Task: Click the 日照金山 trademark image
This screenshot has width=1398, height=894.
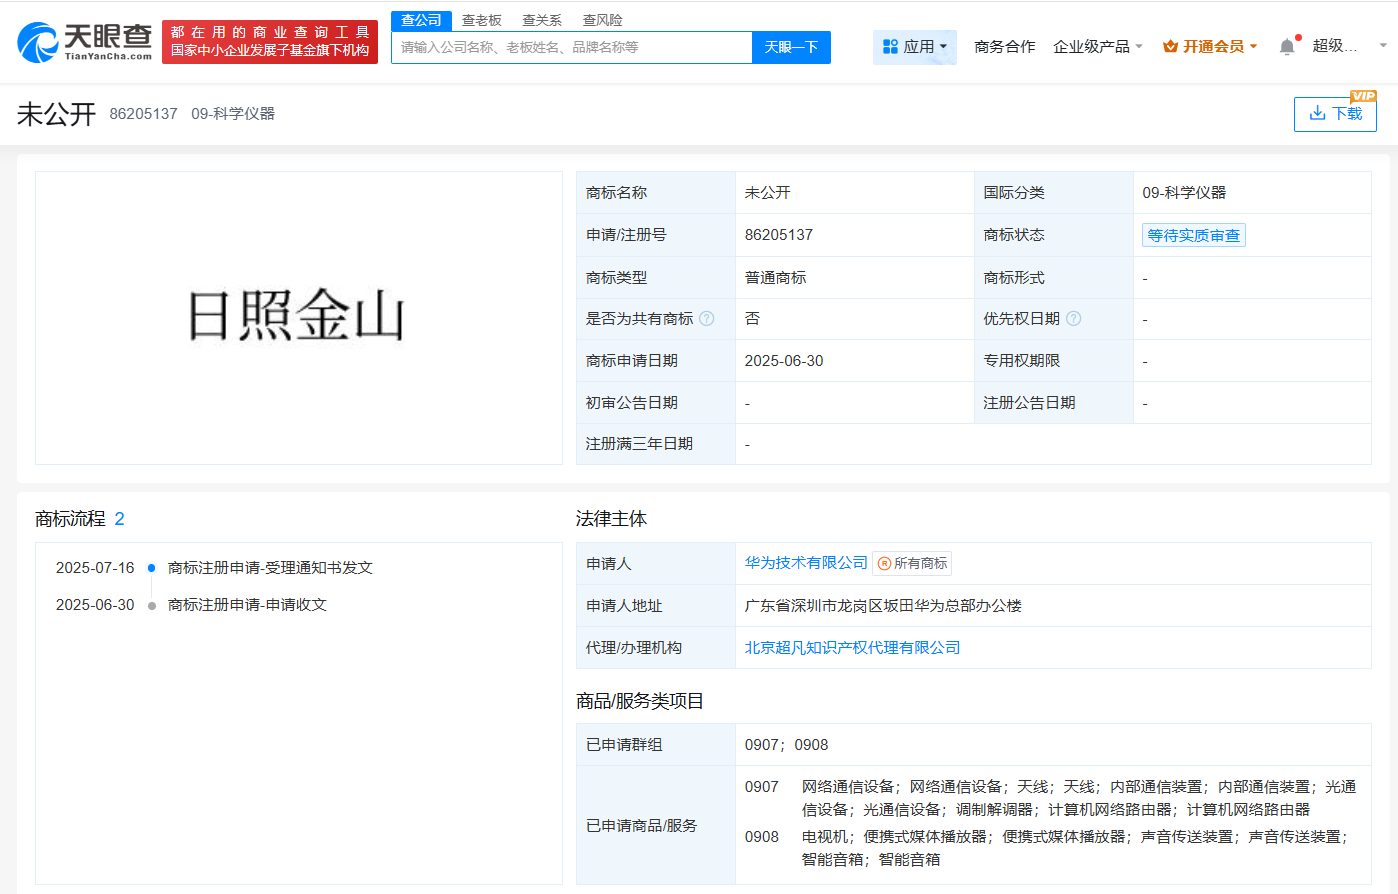Action: point(298,317)
